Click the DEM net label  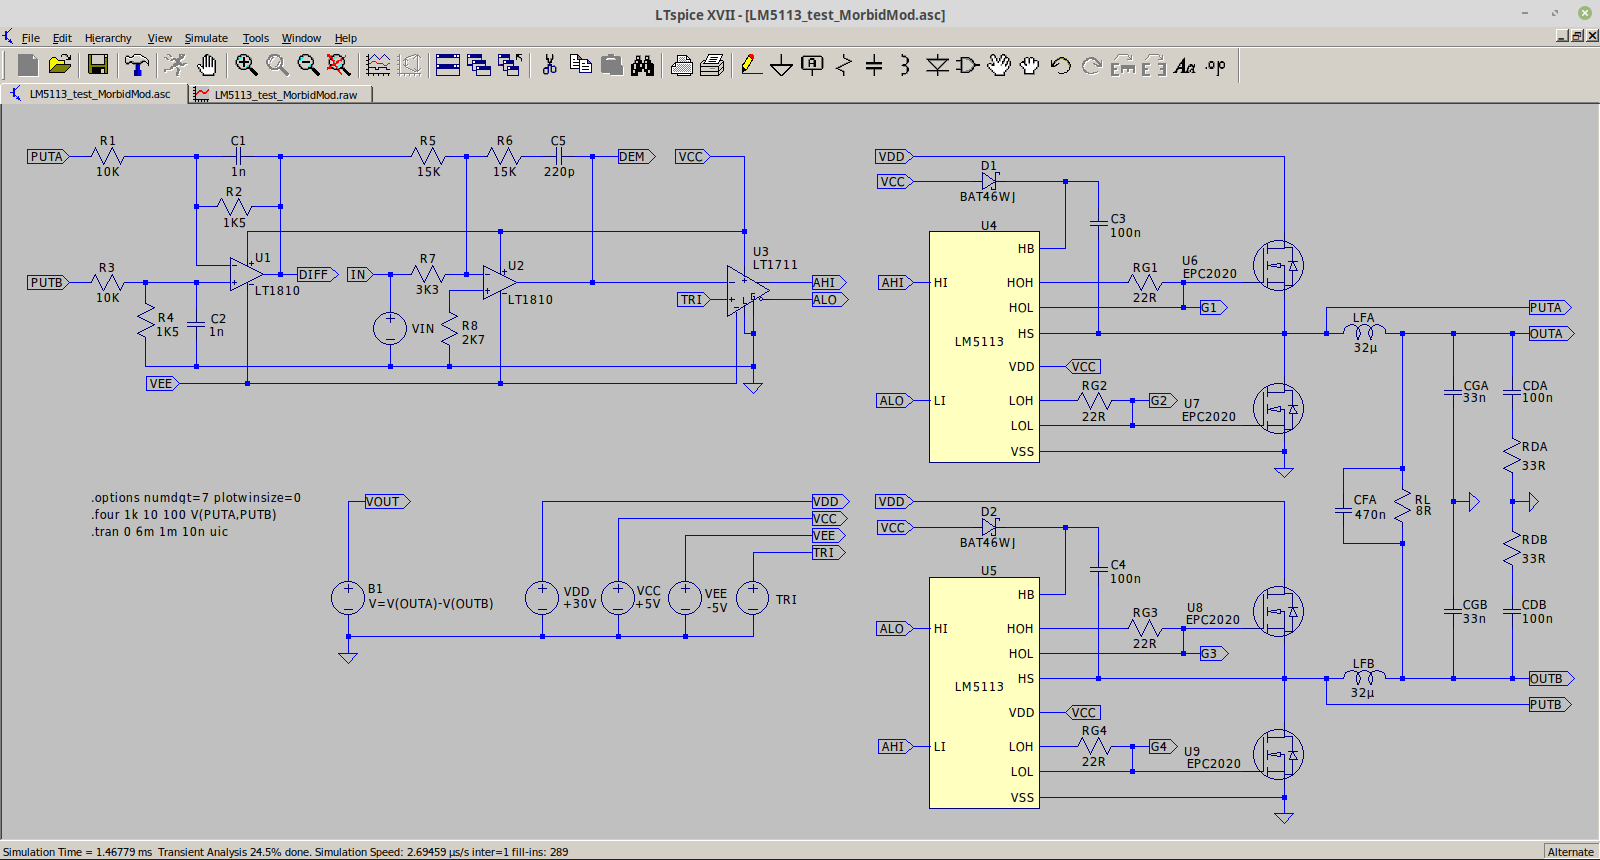point(636,157)
